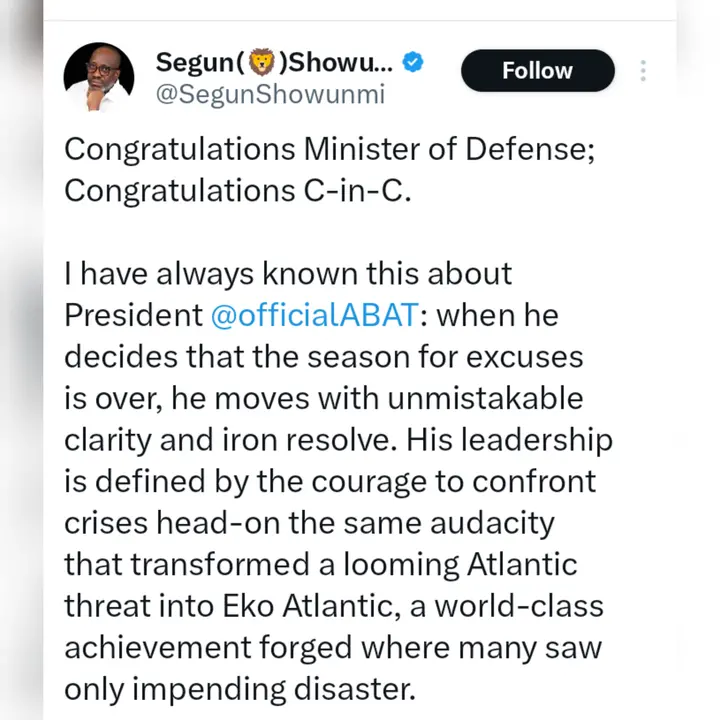Open Segun Showunmi's profile picture

(100, 78)
